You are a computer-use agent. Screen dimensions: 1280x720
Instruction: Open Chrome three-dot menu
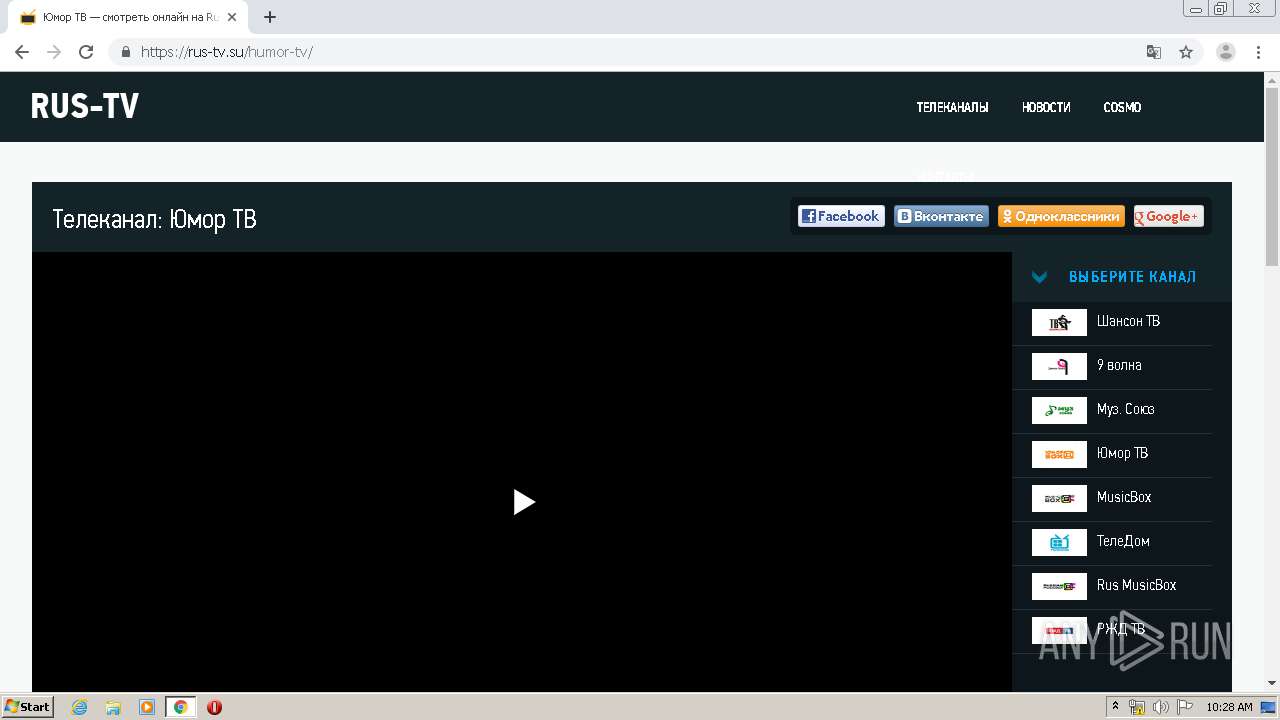1258,52
